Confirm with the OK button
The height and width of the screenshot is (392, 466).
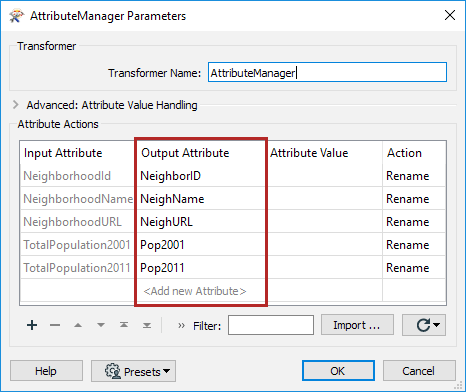(x=338, y=371)
